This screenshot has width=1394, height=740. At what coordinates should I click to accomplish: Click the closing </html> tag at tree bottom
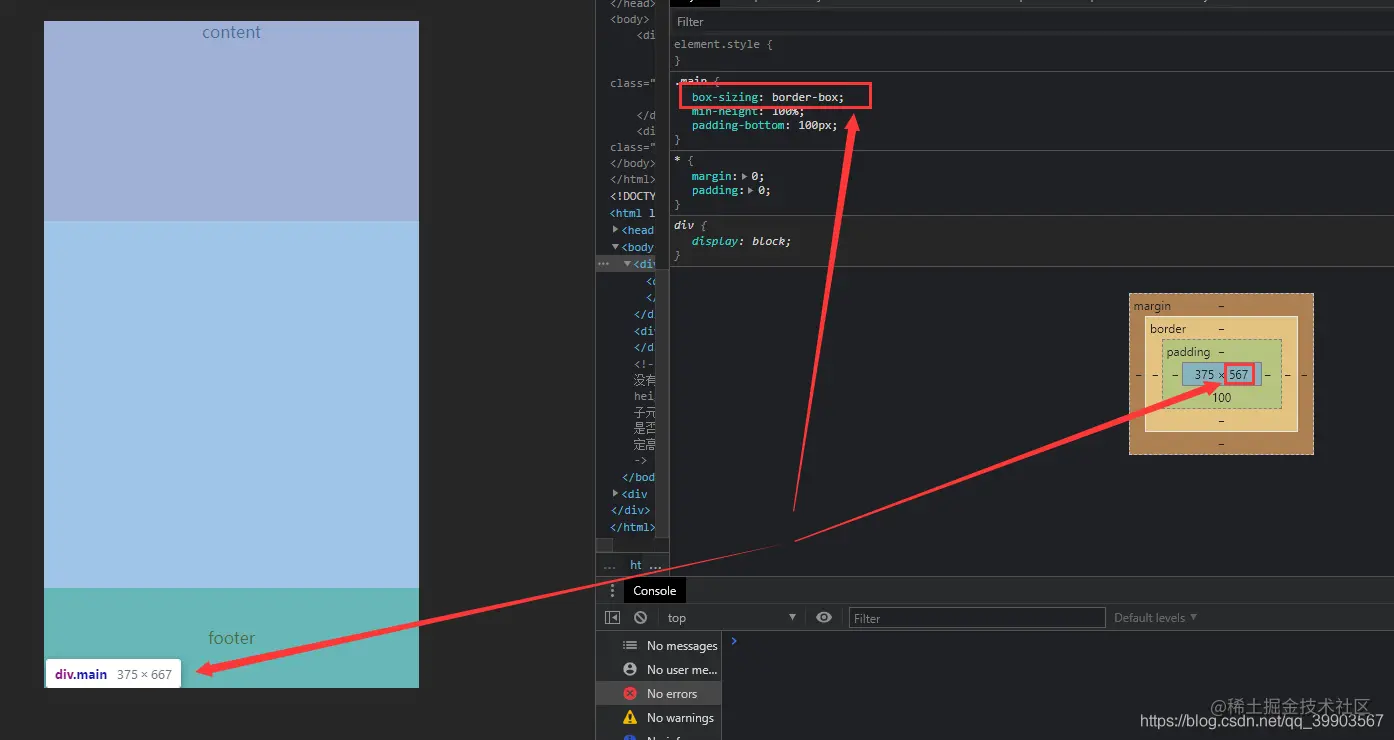tap(632, 528)
